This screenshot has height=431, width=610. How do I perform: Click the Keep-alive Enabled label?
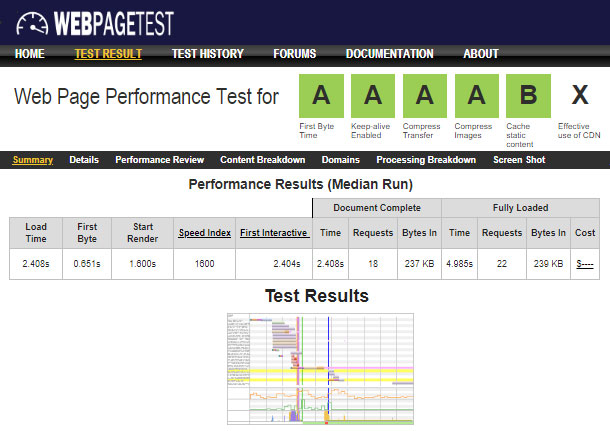click(370, 131)
